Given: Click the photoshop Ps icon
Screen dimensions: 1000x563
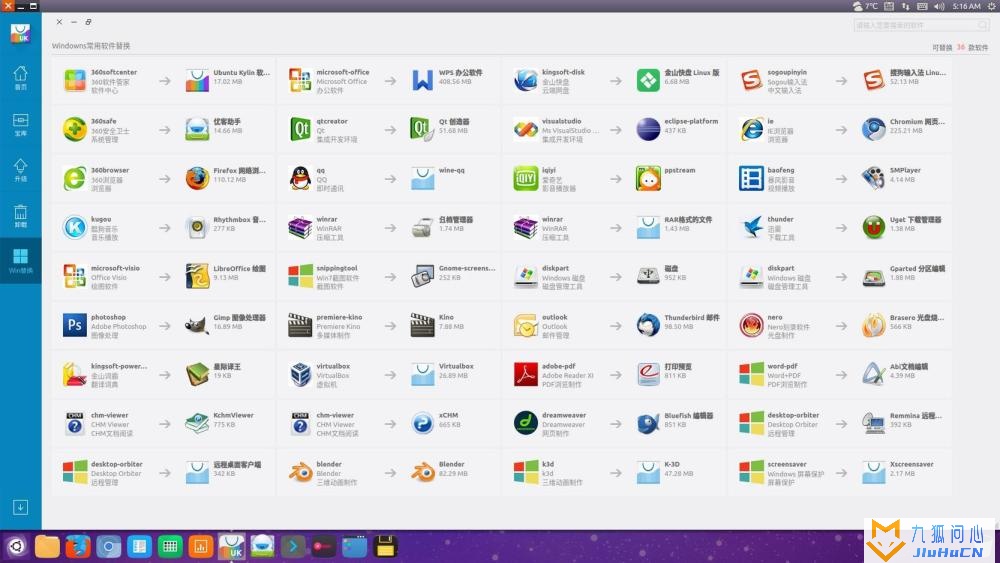Looking at the screenshot, I should (x=75, y=326).
